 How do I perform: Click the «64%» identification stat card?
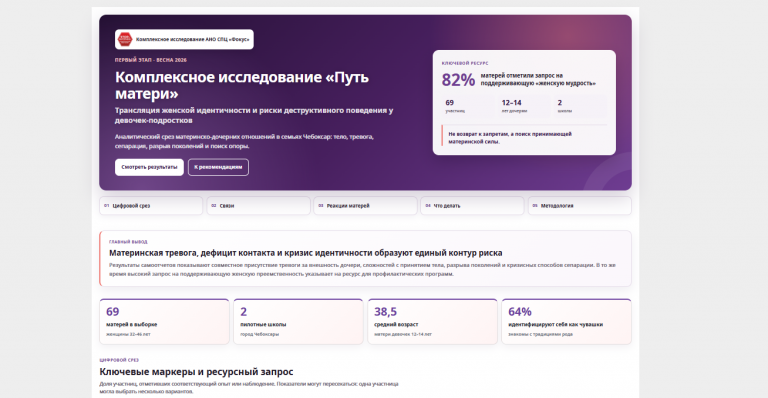(566, 322)
